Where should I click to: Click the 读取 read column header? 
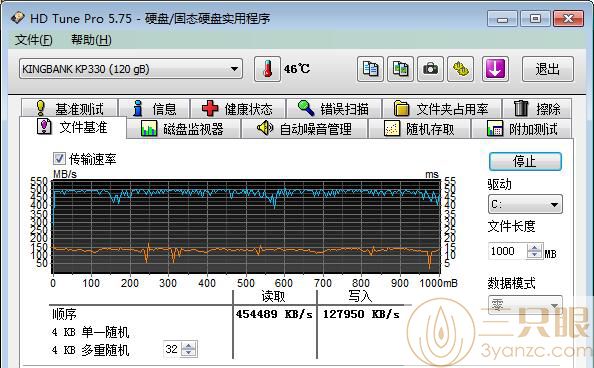click(274, 296)
